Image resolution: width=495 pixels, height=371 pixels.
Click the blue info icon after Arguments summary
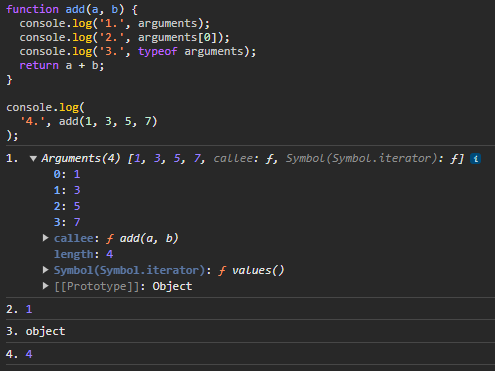point(475,159)
